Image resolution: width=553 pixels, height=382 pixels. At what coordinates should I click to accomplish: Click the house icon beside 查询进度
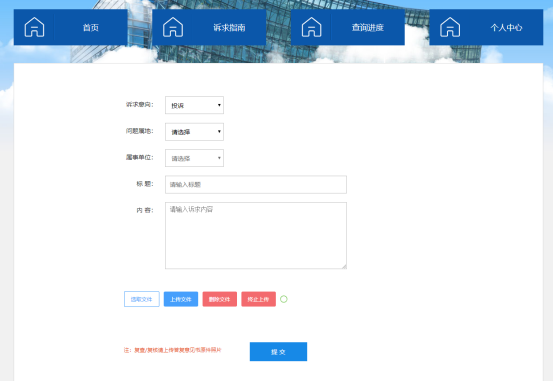311,27
